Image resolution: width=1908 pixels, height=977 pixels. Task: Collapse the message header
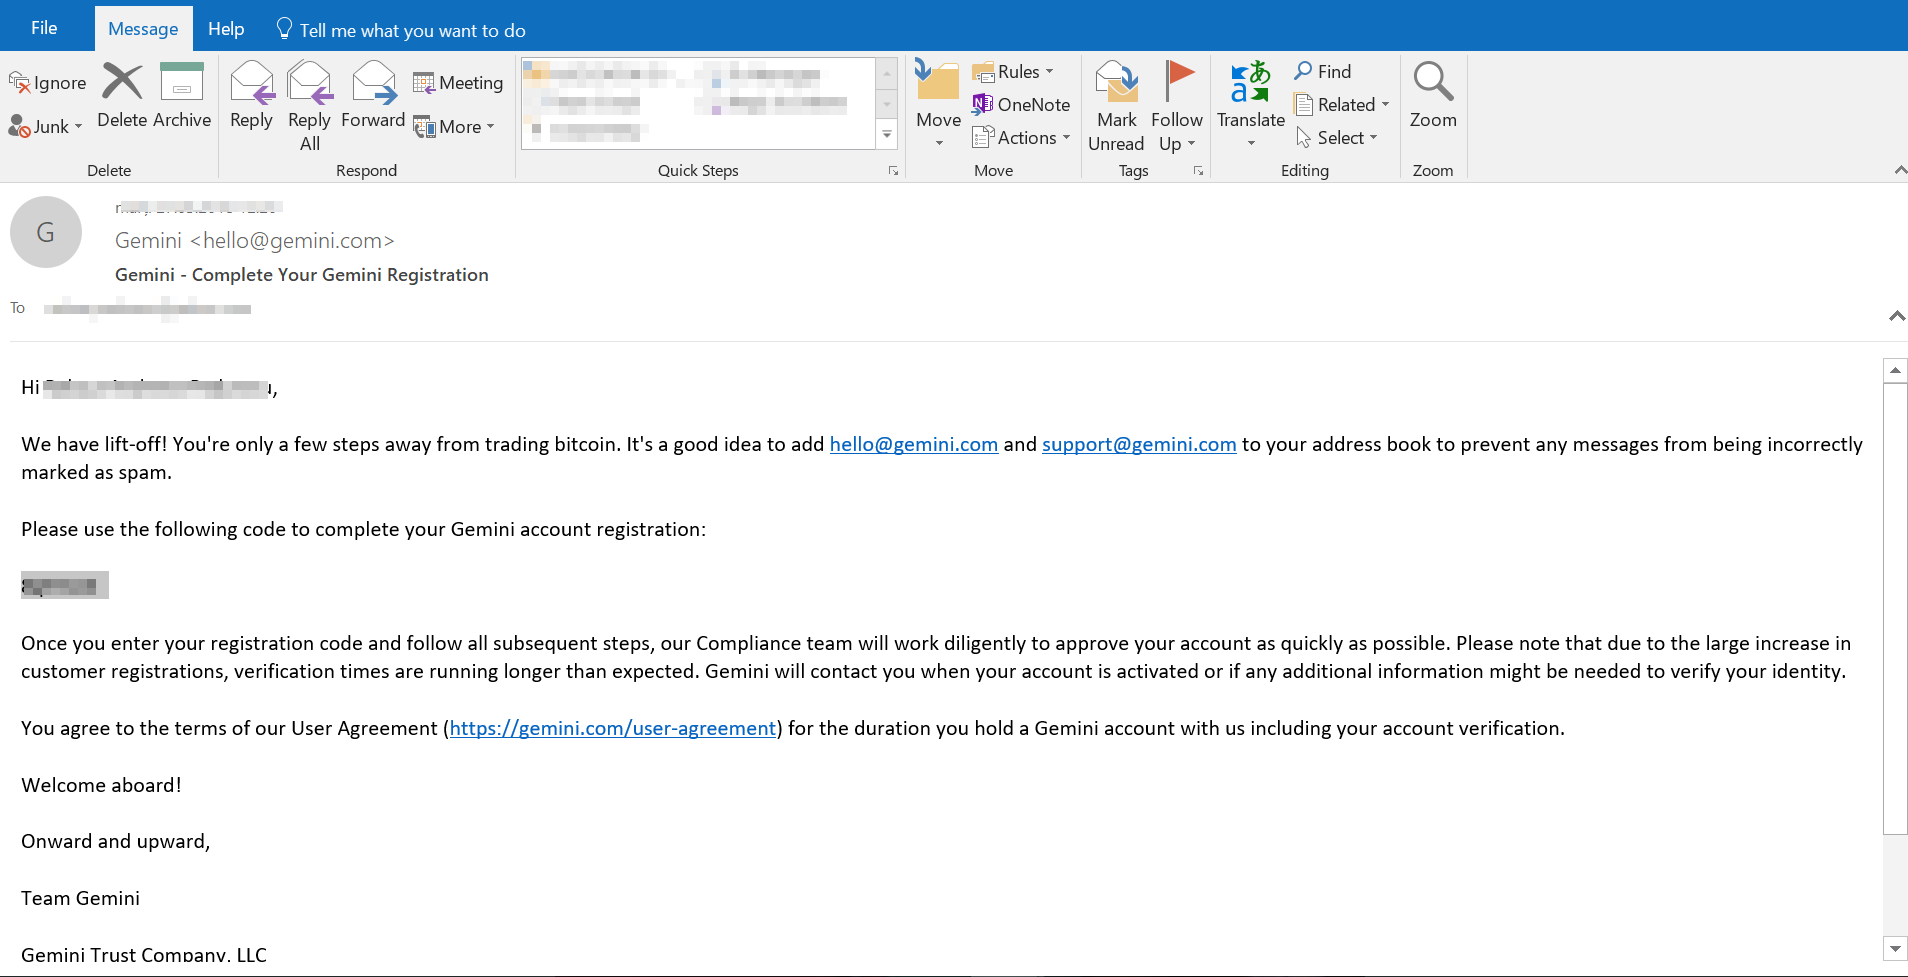[x=1896, y=316]
